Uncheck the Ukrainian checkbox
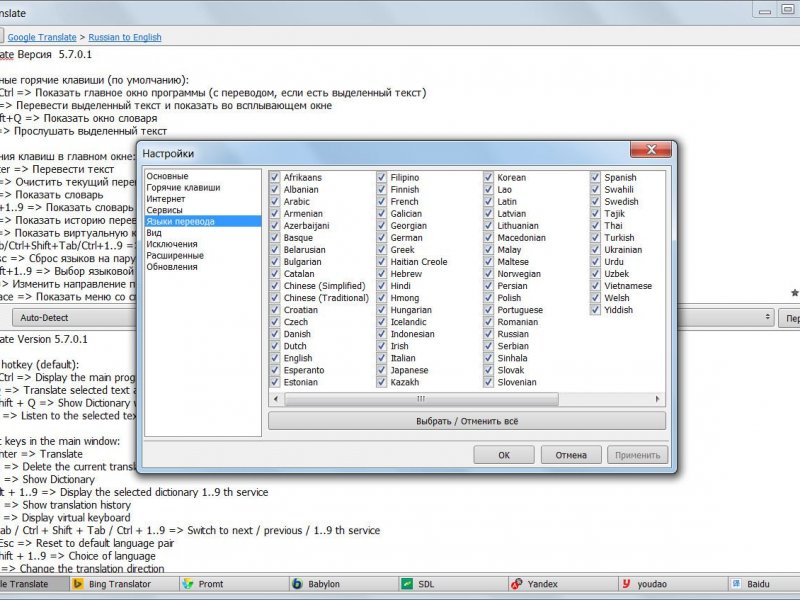This screenshot has width=800, height=600. (595, 249)
